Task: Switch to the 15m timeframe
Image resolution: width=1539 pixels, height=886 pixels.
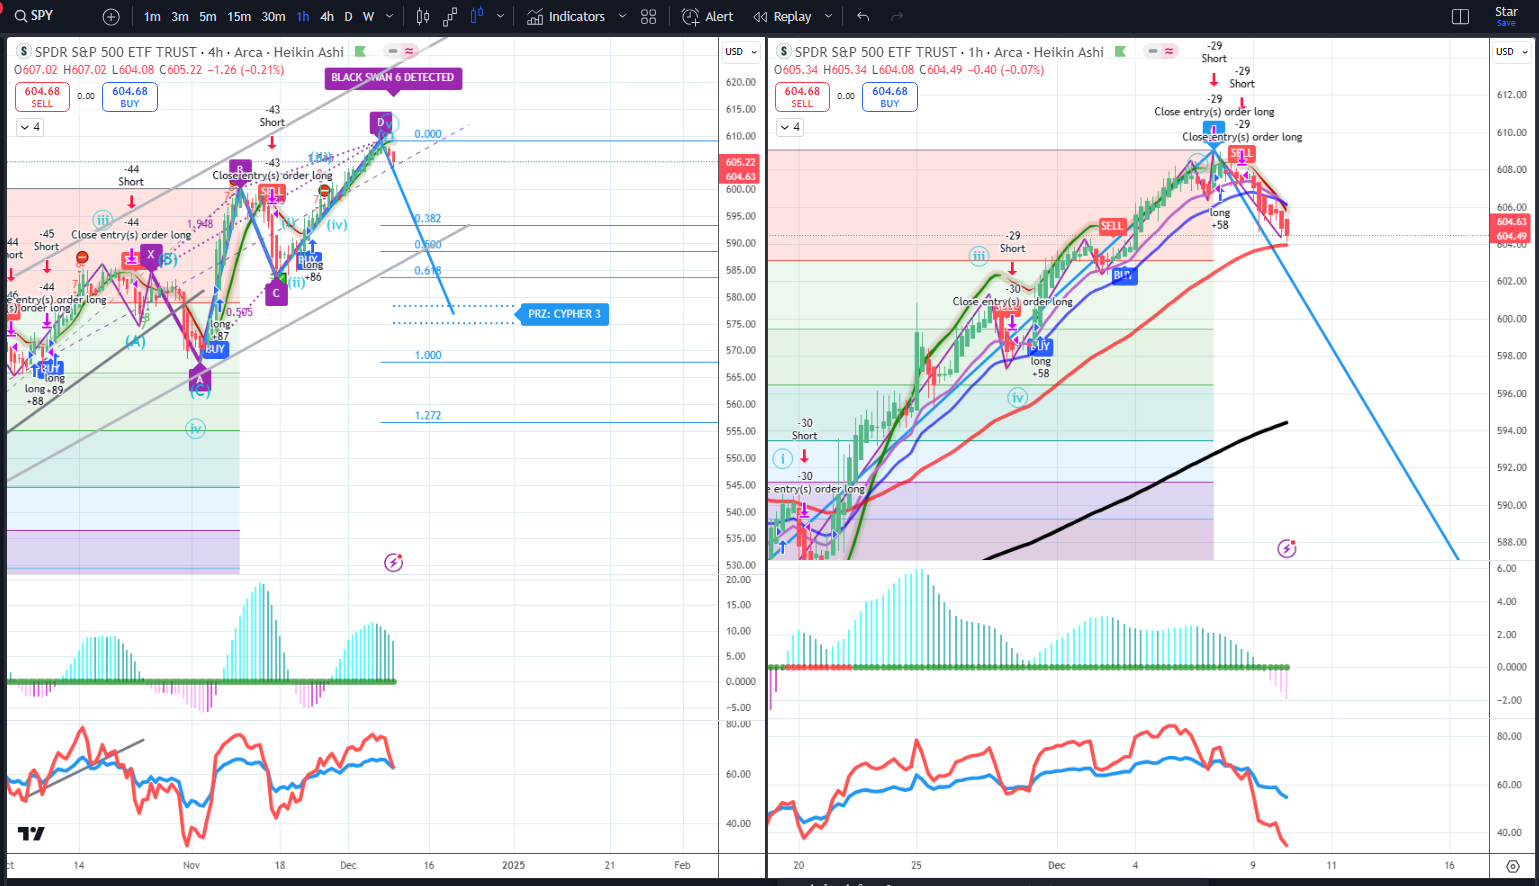Action: click(239, 17)
